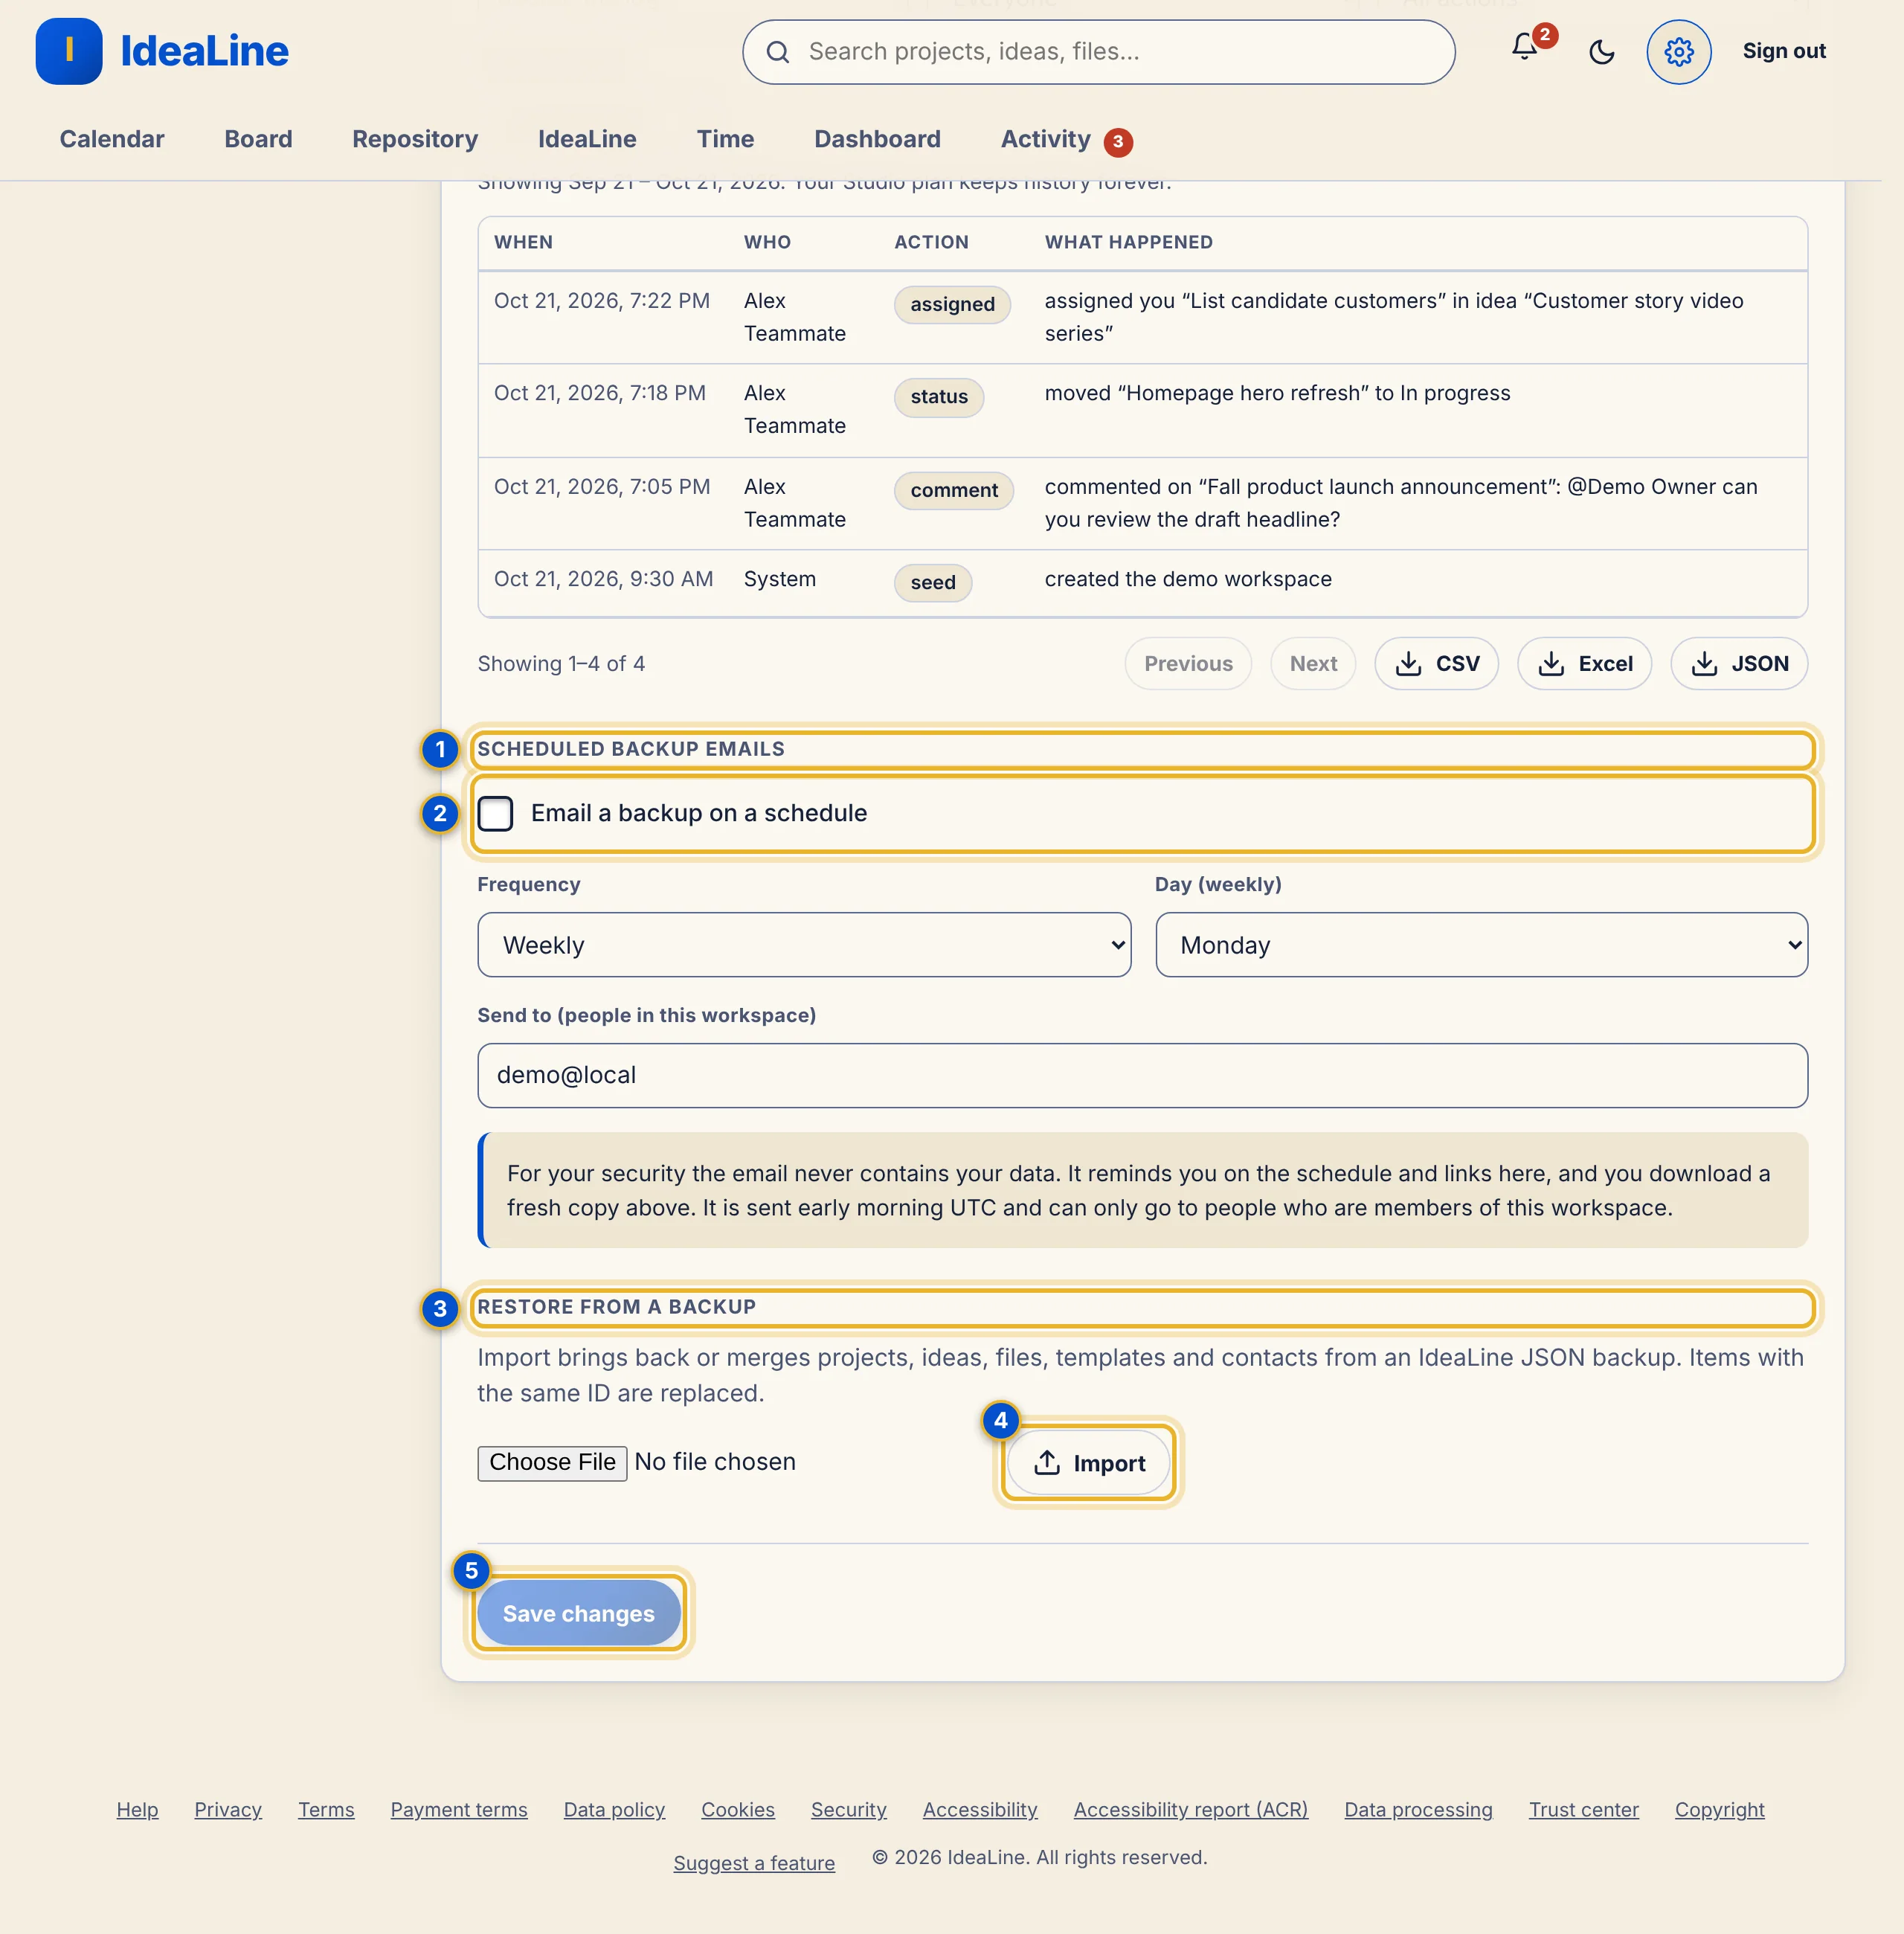
Task: Open the Security footer link
Action: point(848,1809)
